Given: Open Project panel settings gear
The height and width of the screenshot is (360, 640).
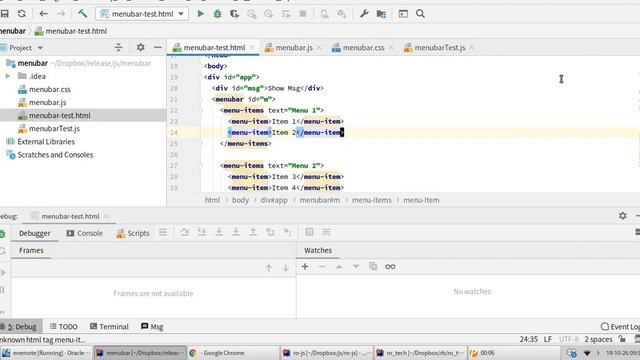Looking at the screenshot, I should click(140, 47).
